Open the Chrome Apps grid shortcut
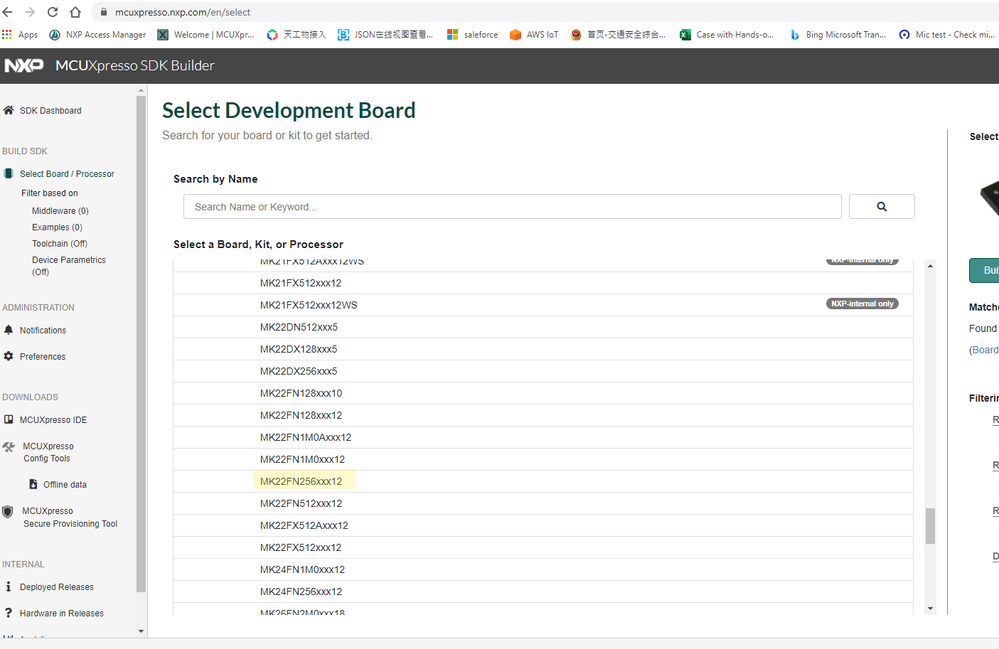The image size is (999, 649). click(7, 34)
